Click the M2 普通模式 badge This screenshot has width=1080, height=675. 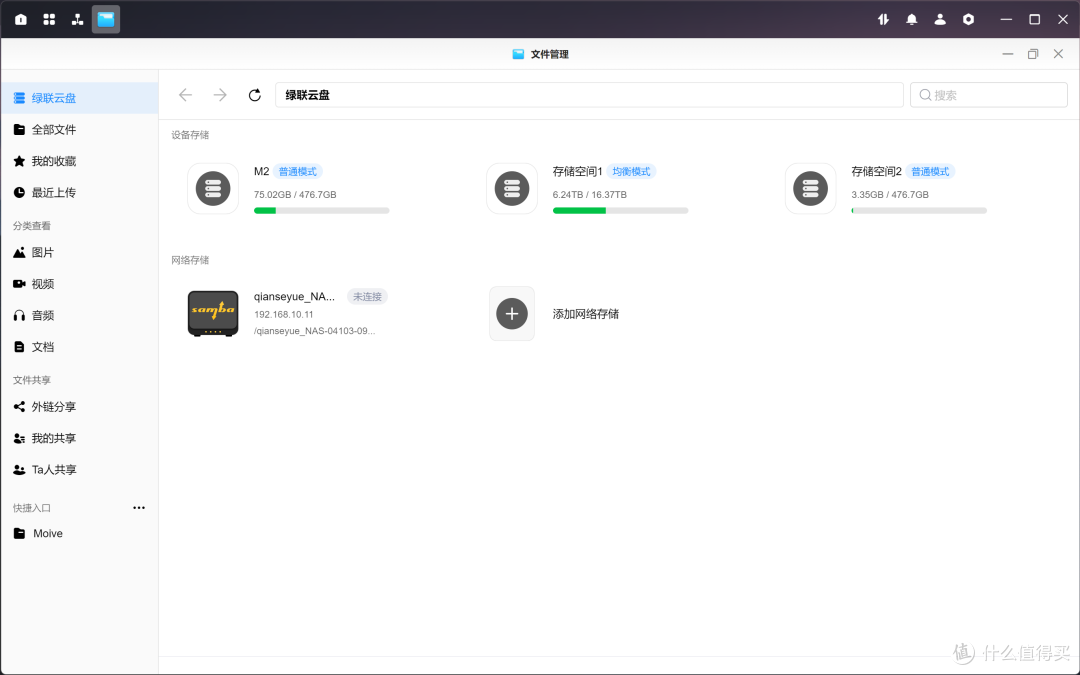[x=298, y=172]
